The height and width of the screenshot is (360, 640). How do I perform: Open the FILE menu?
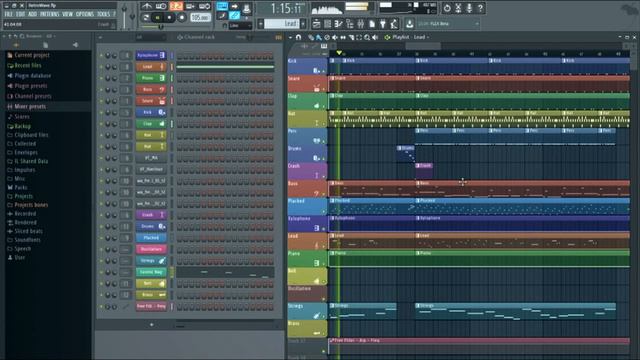click(8, 14)
